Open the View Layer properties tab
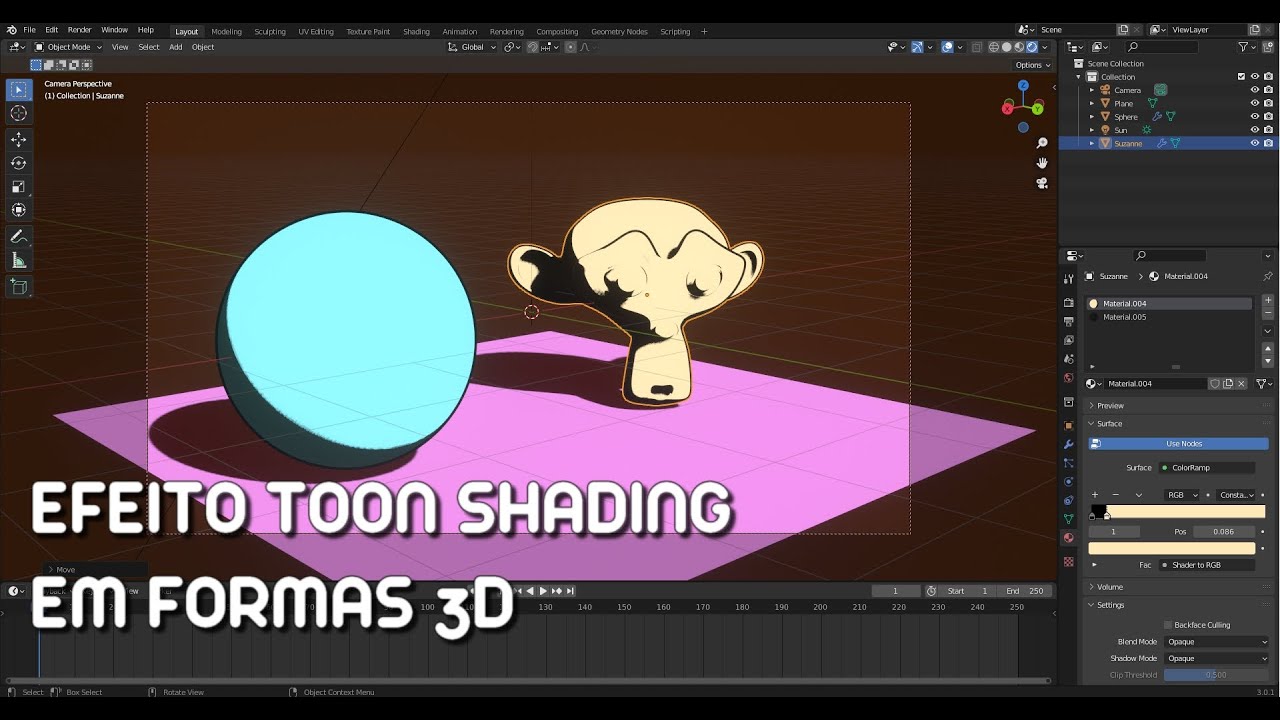 (1068, 340)
